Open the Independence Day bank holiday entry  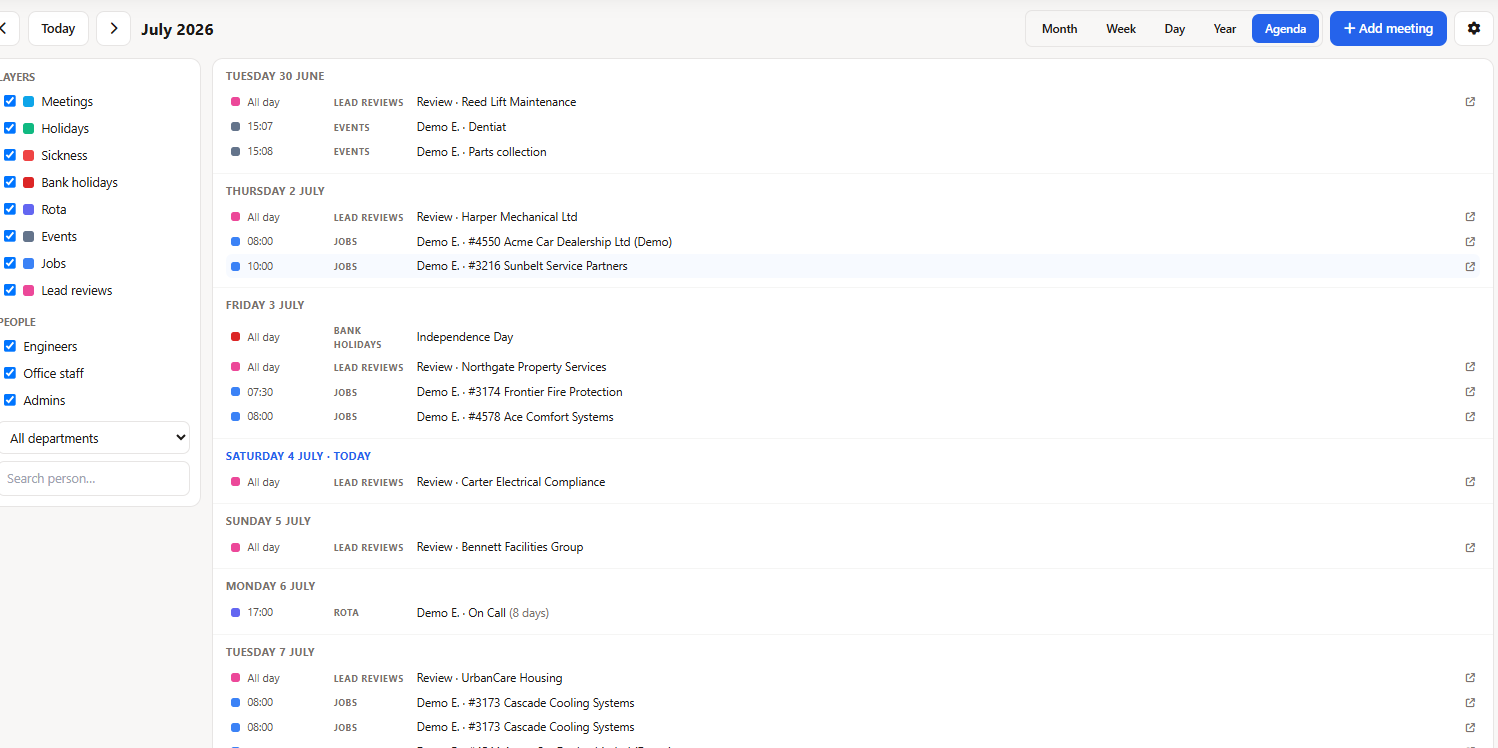(x=853, y=337)
